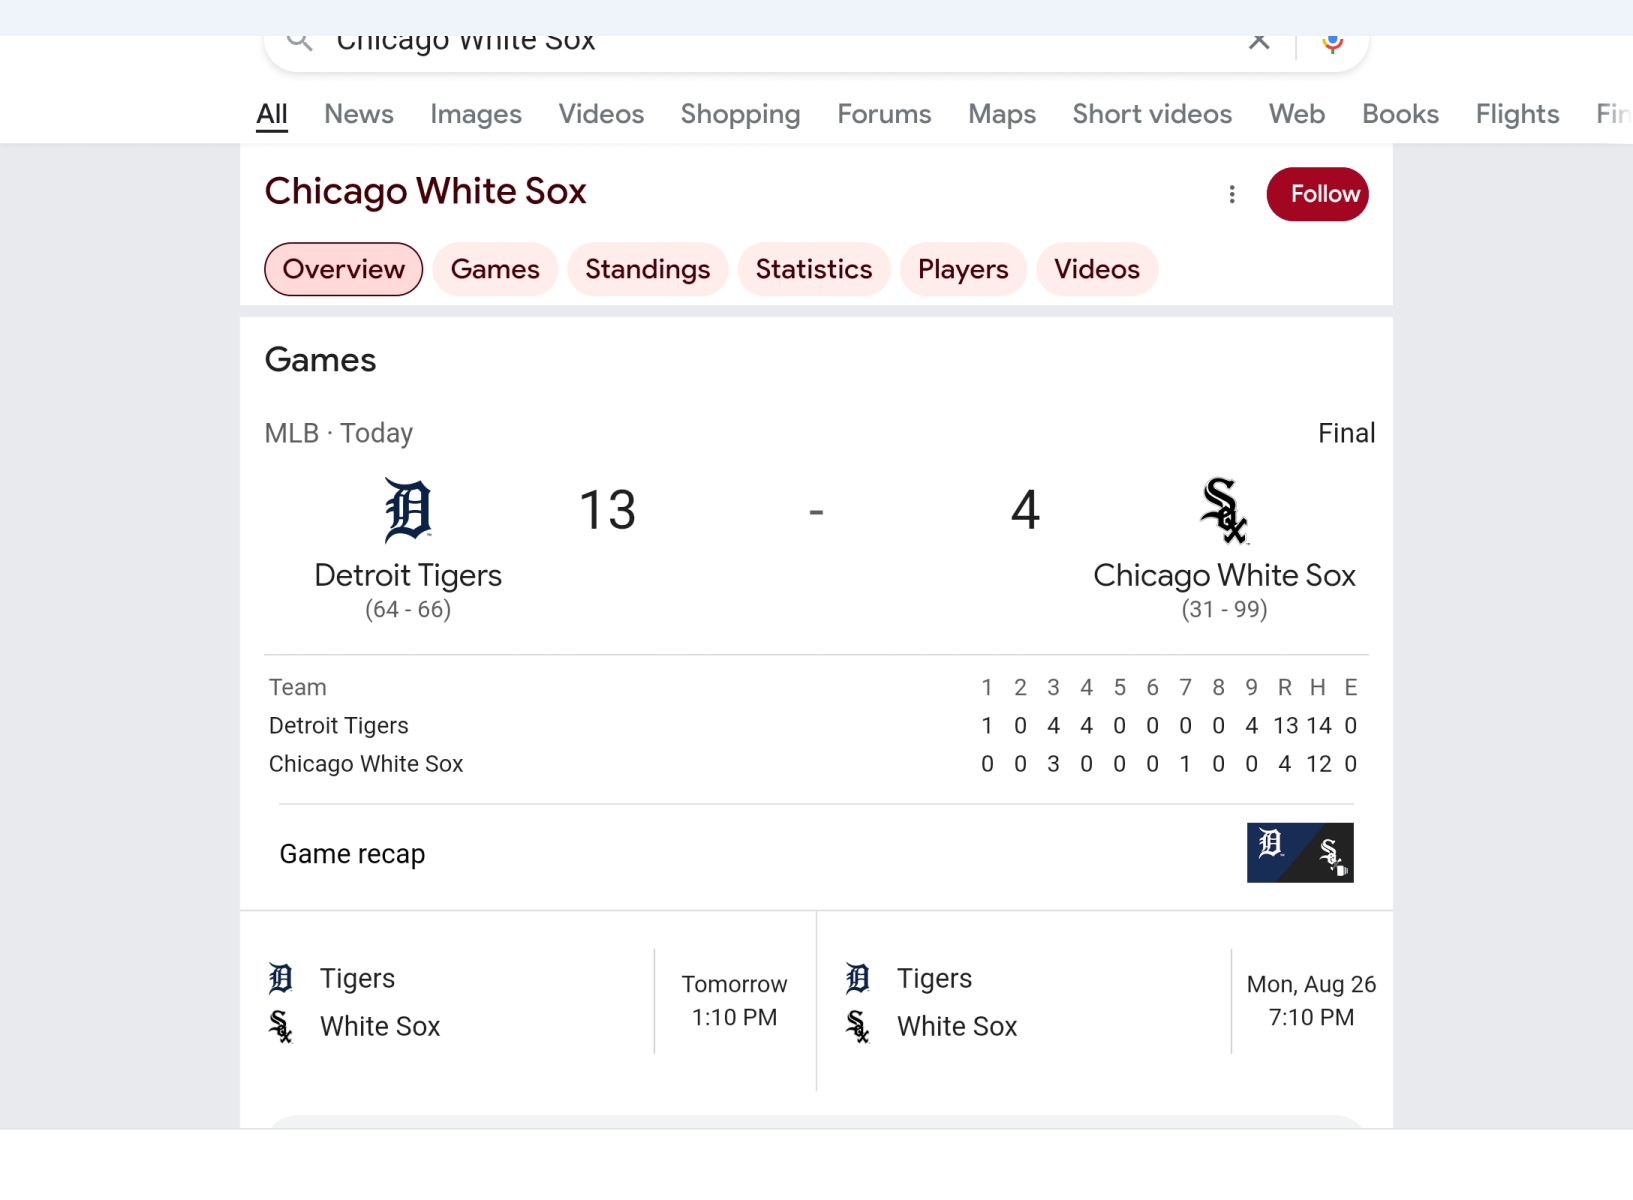Click the Tigers score 13
This screenshot has width=1633, height=1200.
(607, 510)
